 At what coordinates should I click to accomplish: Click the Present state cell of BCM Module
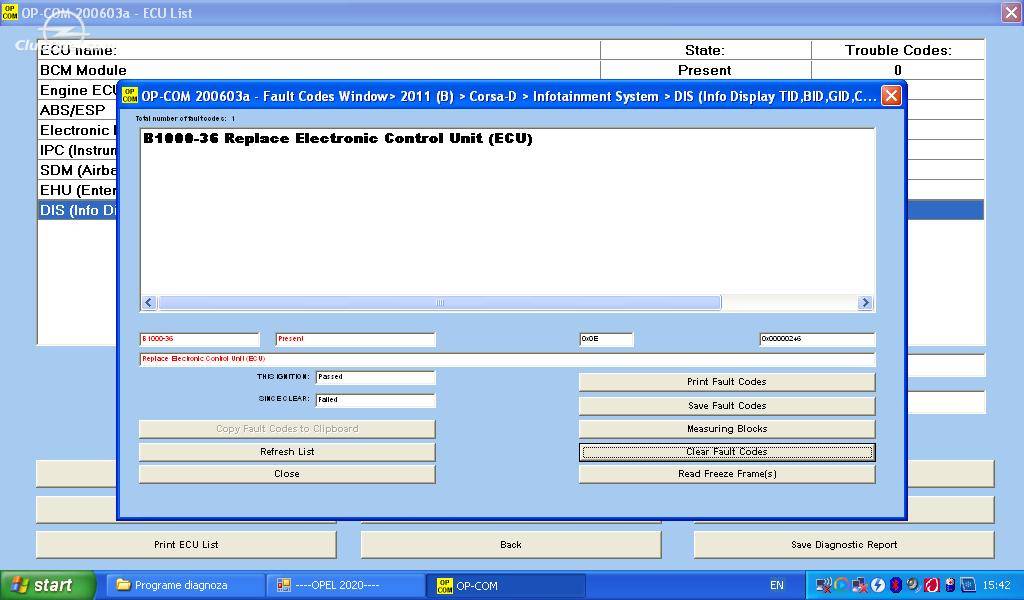(x=705, y=70)
